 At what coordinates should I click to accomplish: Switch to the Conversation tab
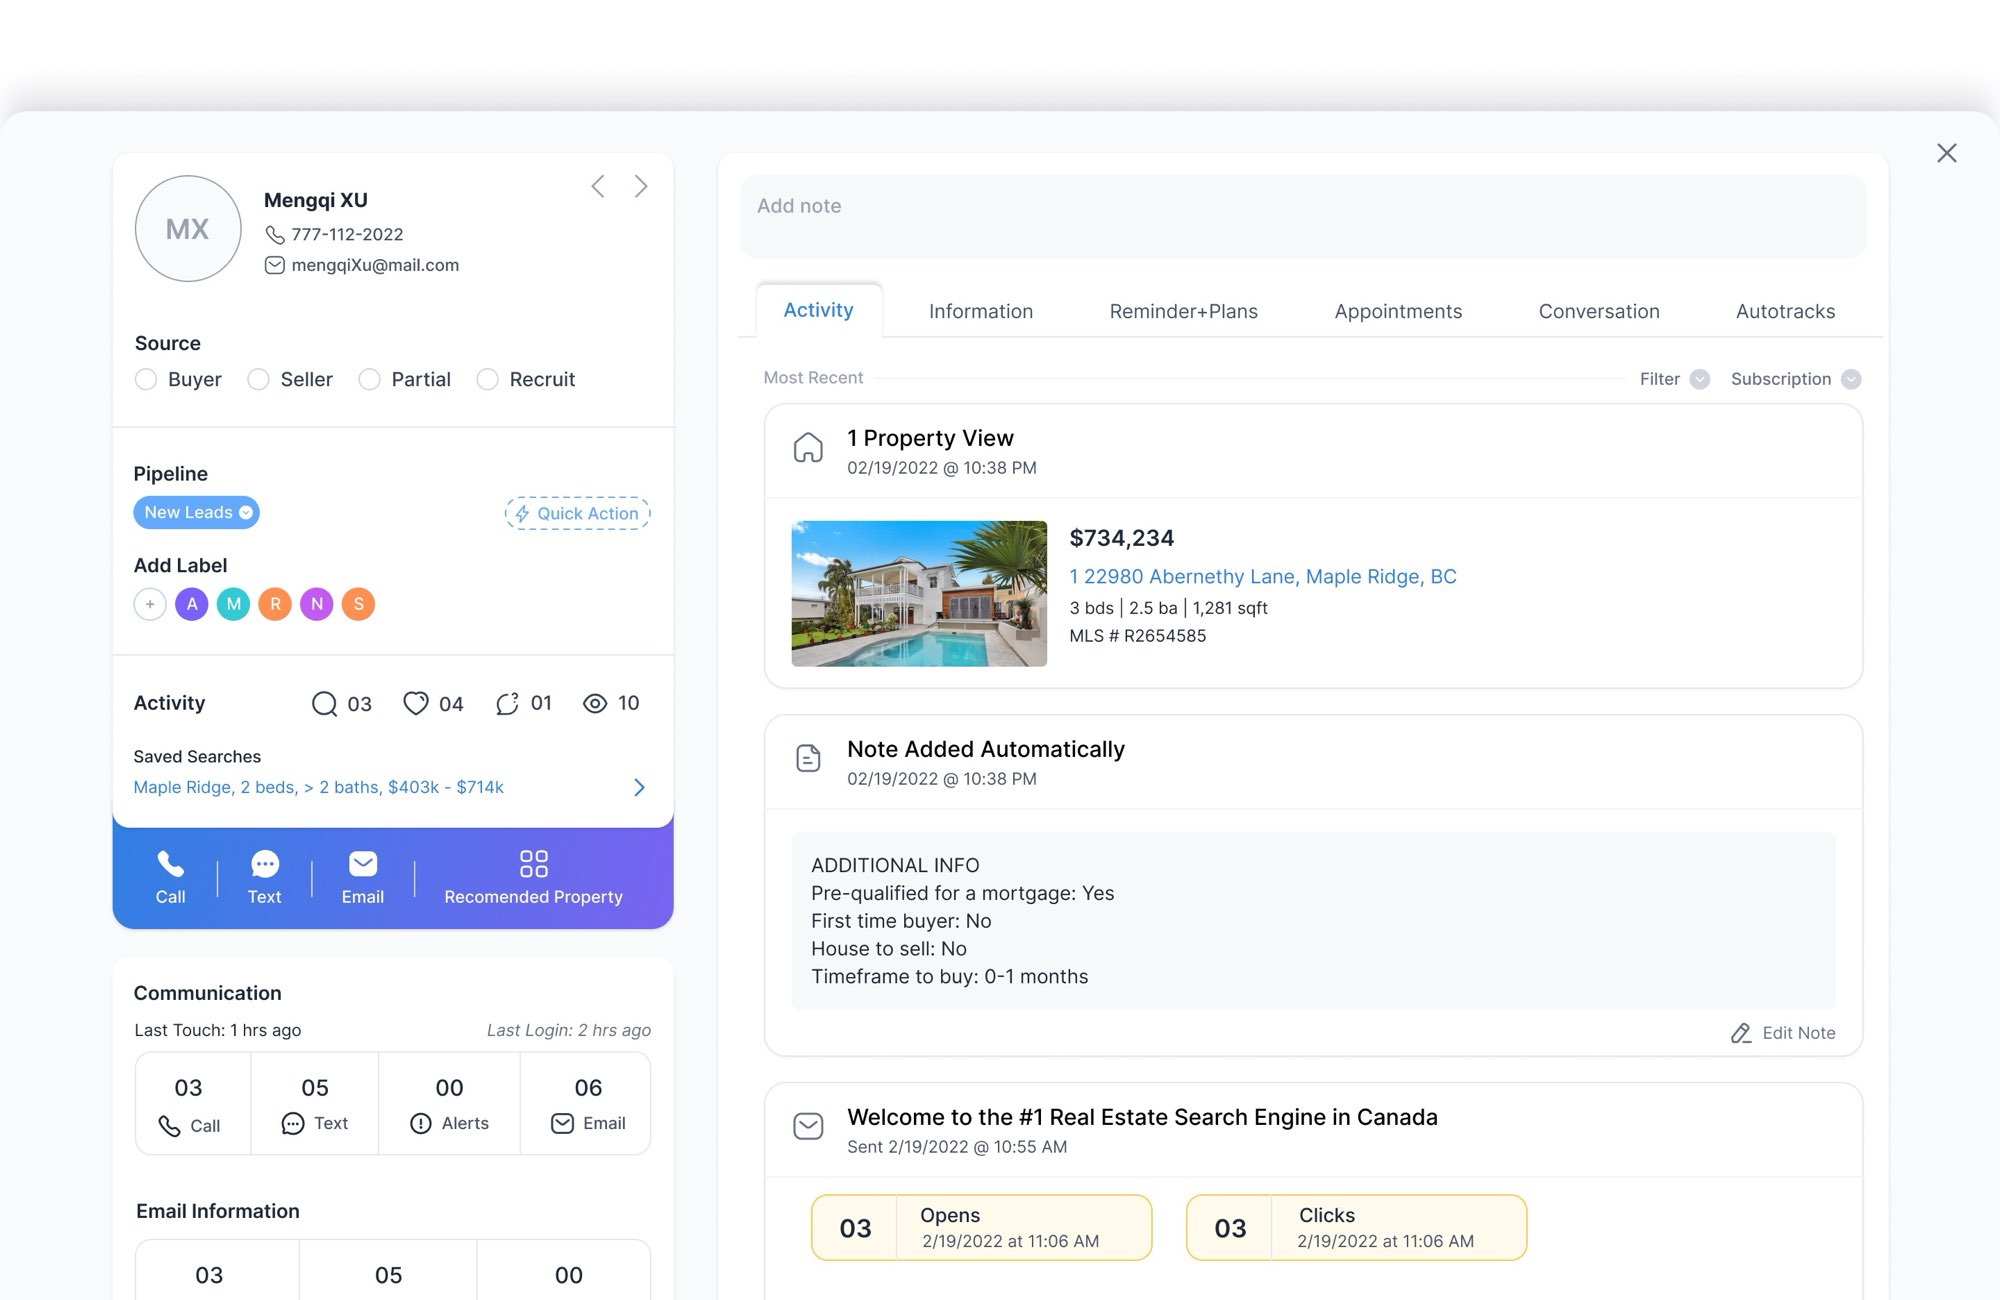[1599, 311]
